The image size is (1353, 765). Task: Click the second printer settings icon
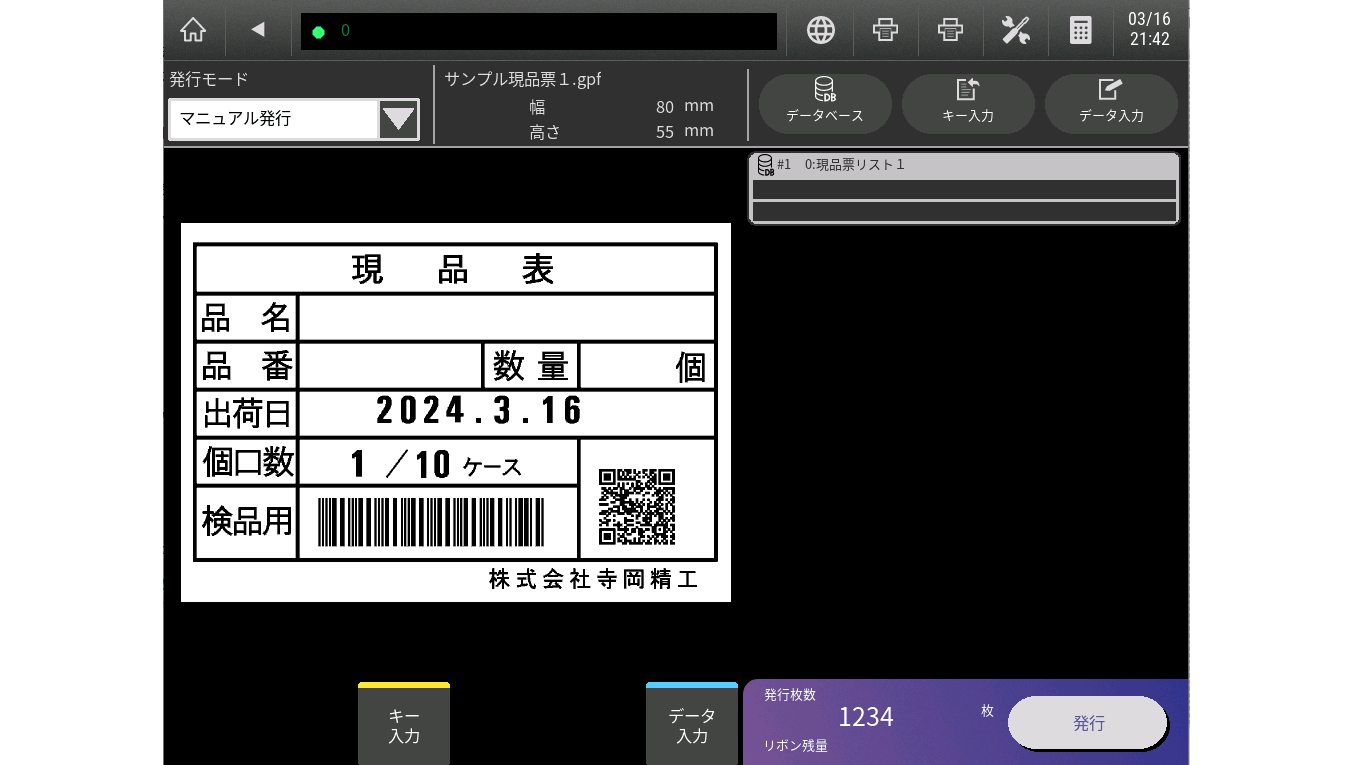click(949, 30)
